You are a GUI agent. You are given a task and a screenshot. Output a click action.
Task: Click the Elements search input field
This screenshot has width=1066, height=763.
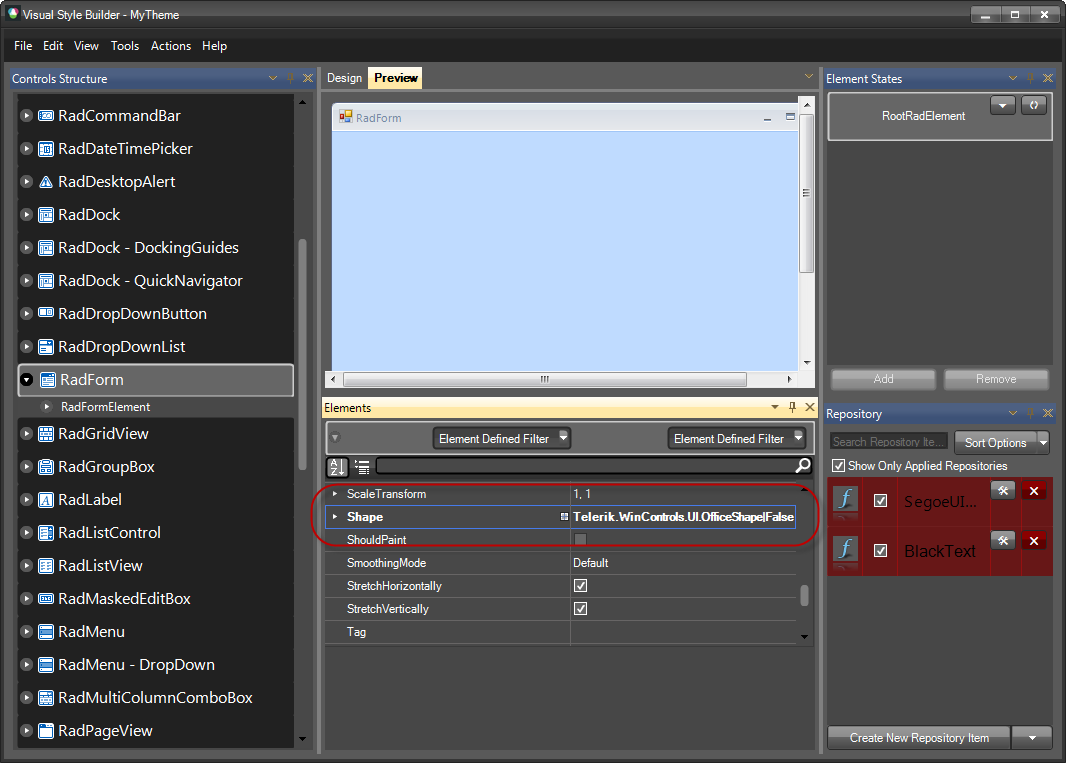585,466
